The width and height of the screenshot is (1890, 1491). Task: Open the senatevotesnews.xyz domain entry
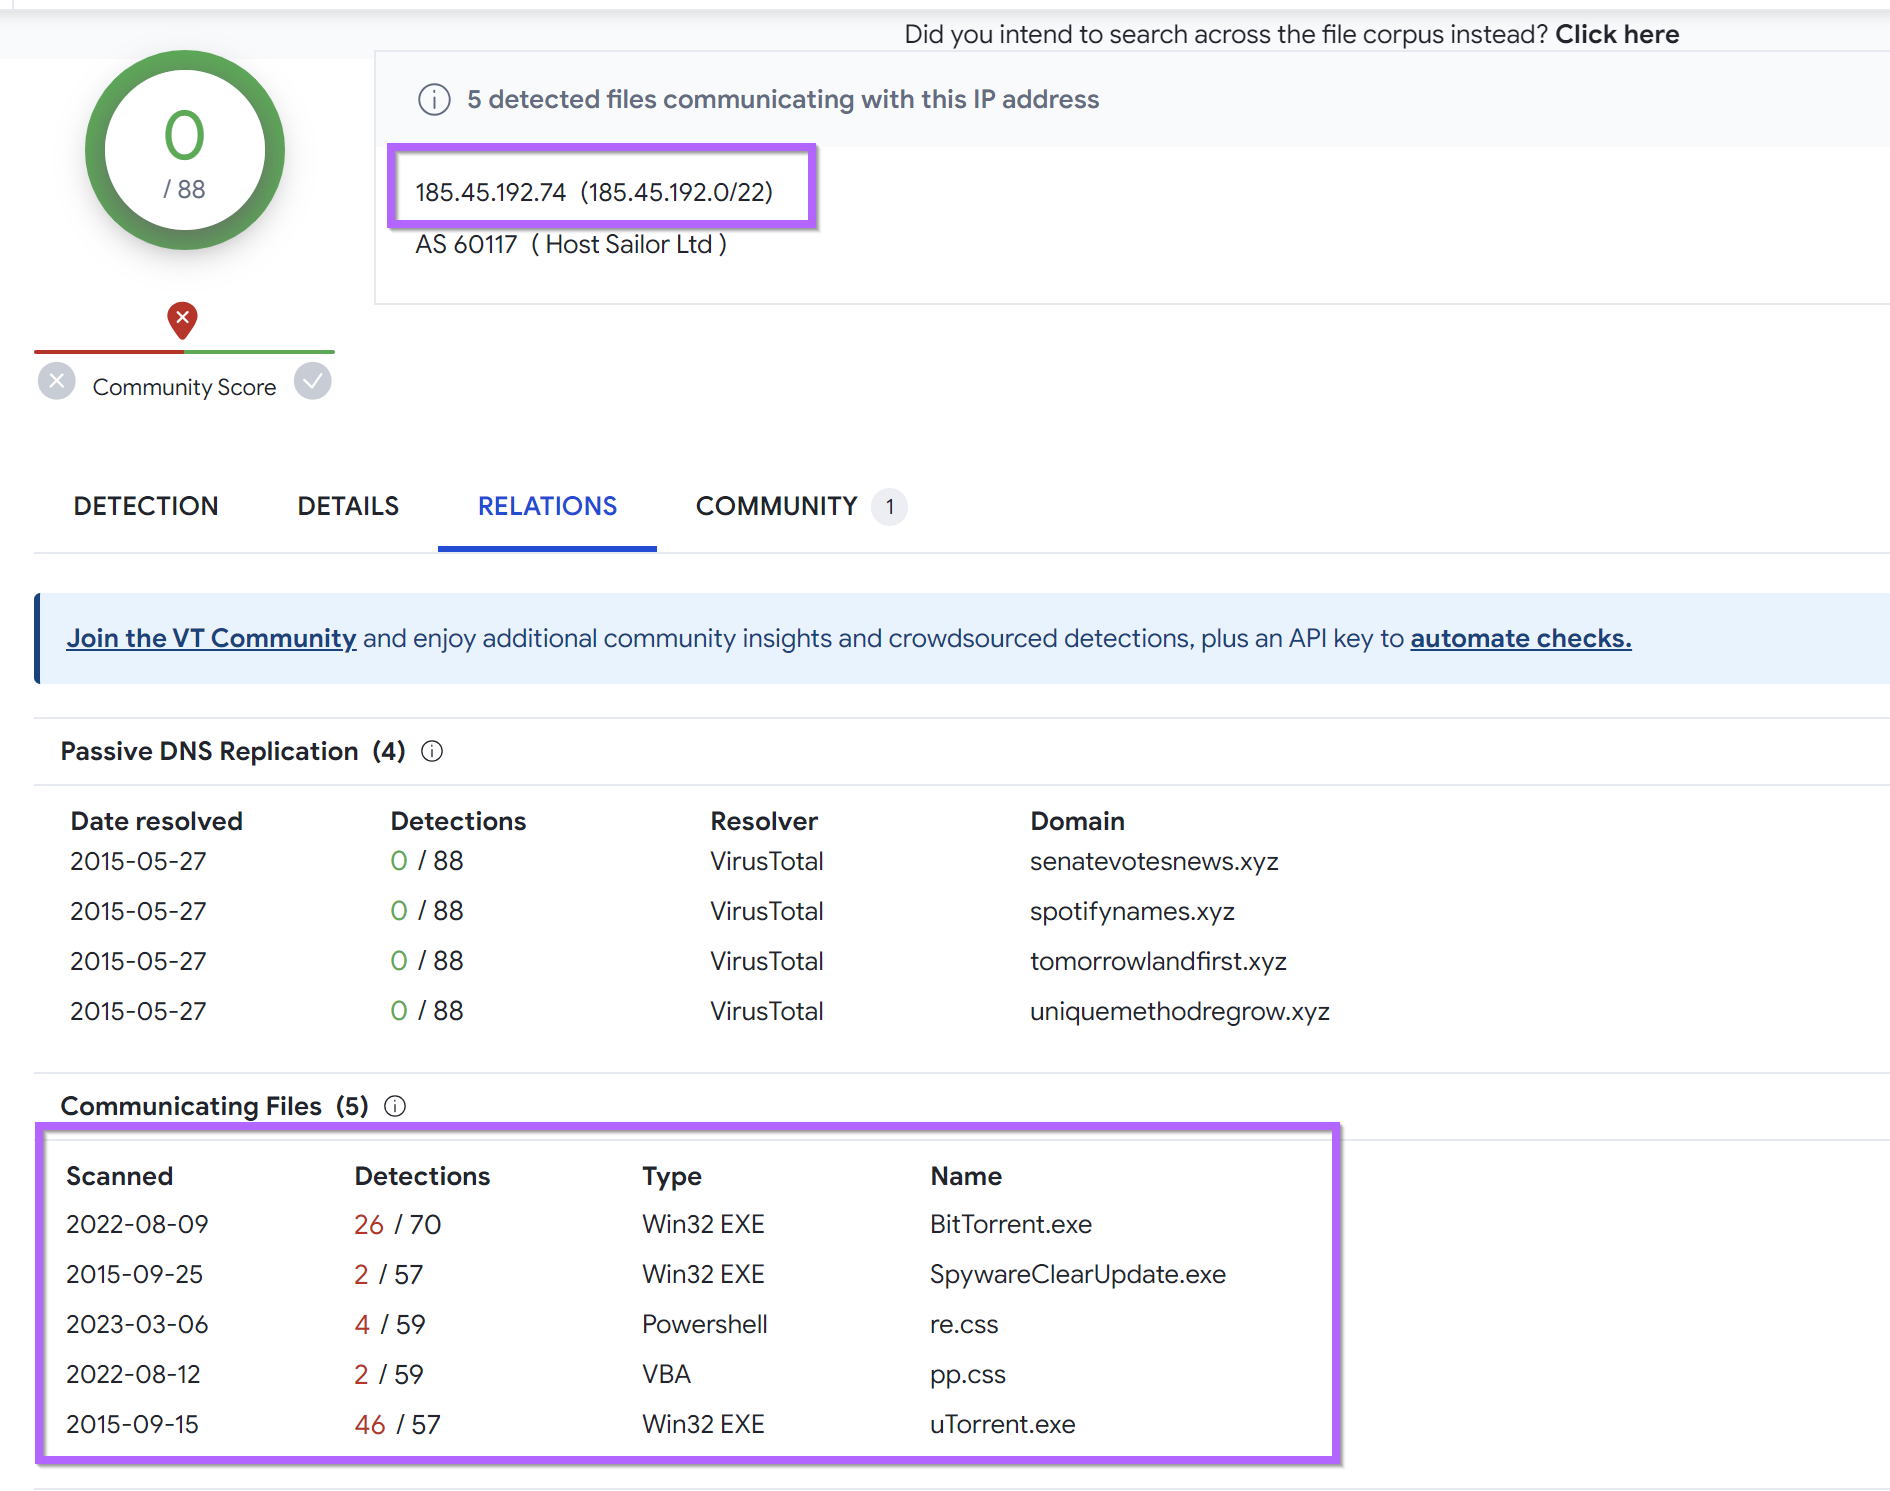click(1154, 861)
